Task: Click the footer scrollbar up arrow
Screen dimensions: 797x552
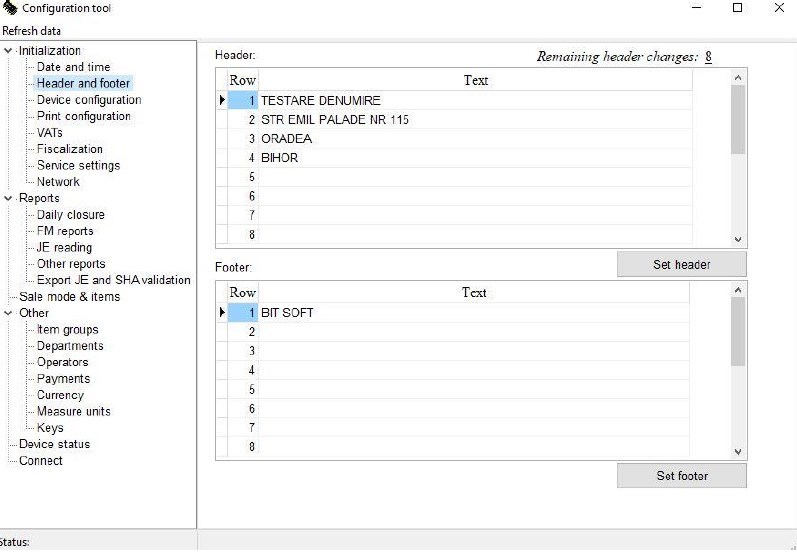Action: coord(739,290)
